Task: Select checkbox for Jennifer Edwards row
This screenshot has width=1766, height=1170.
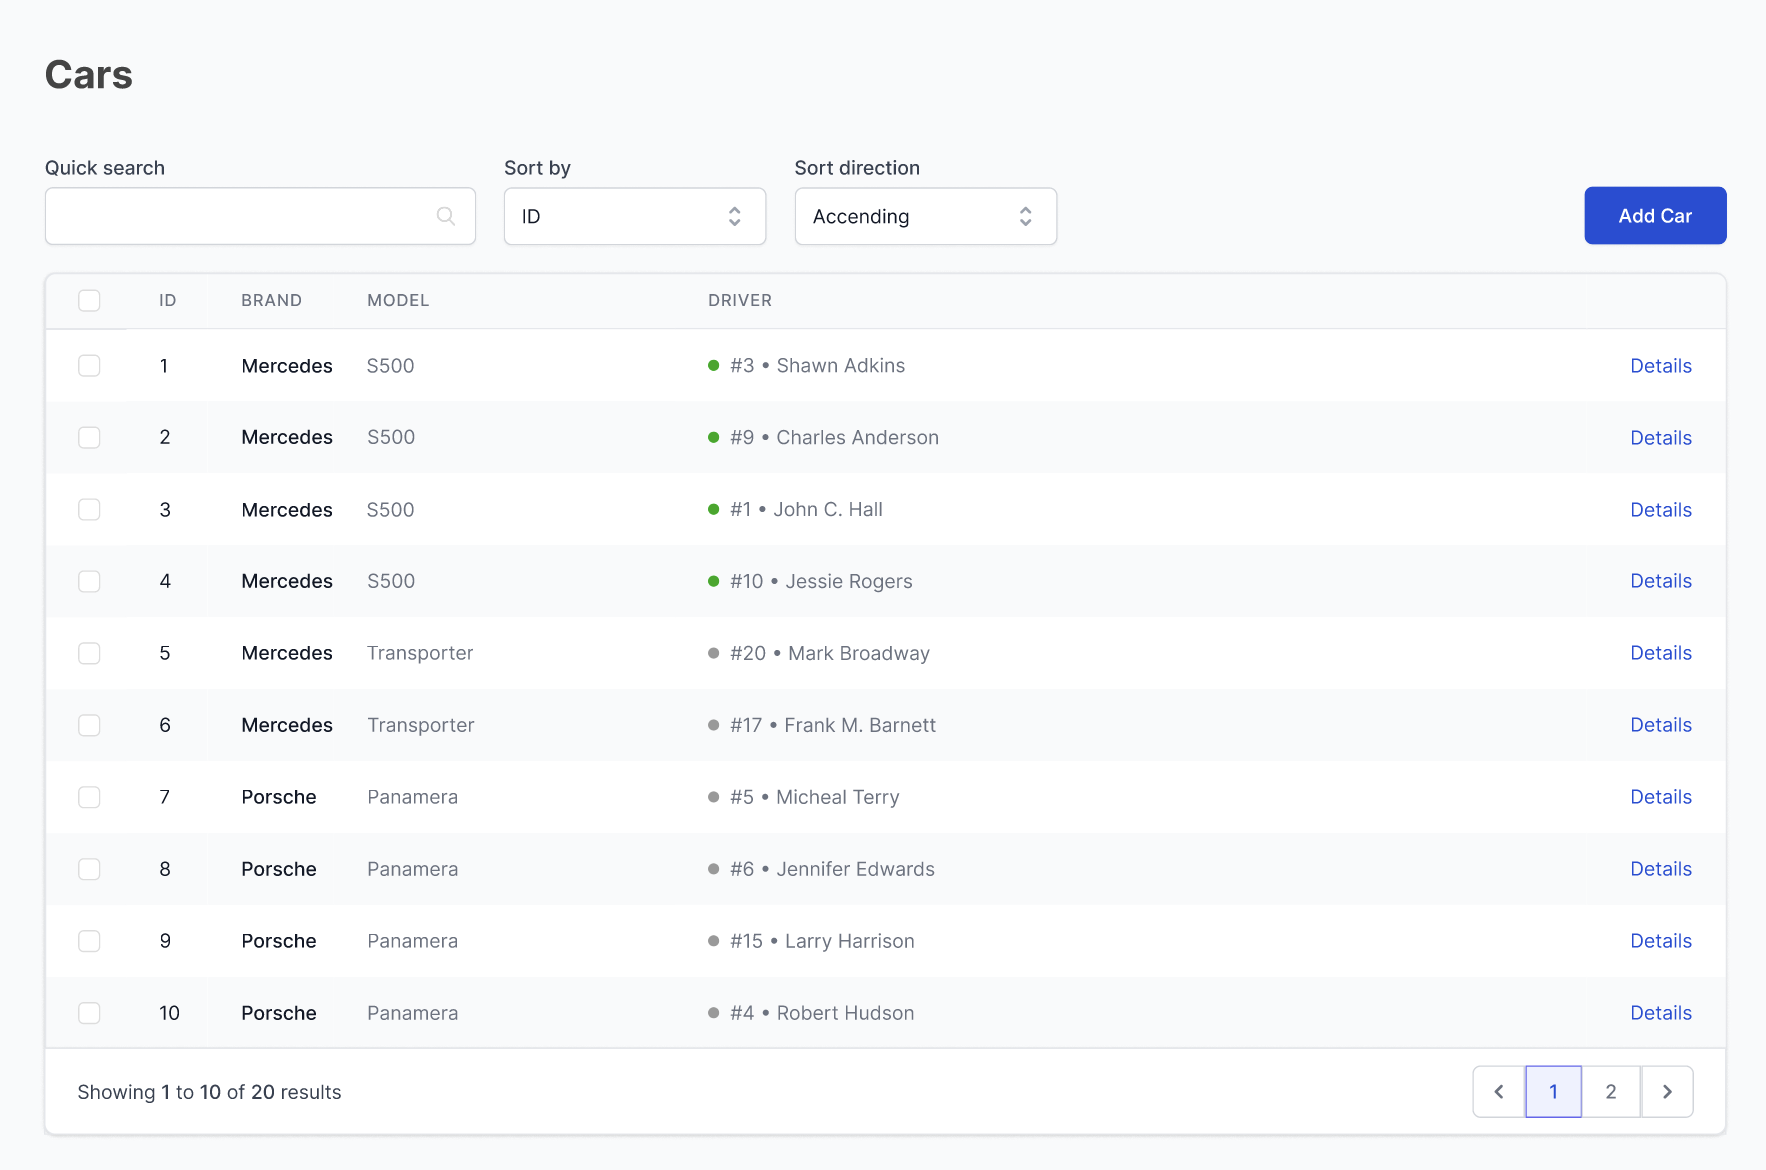Action: click(x=89, y=870)
